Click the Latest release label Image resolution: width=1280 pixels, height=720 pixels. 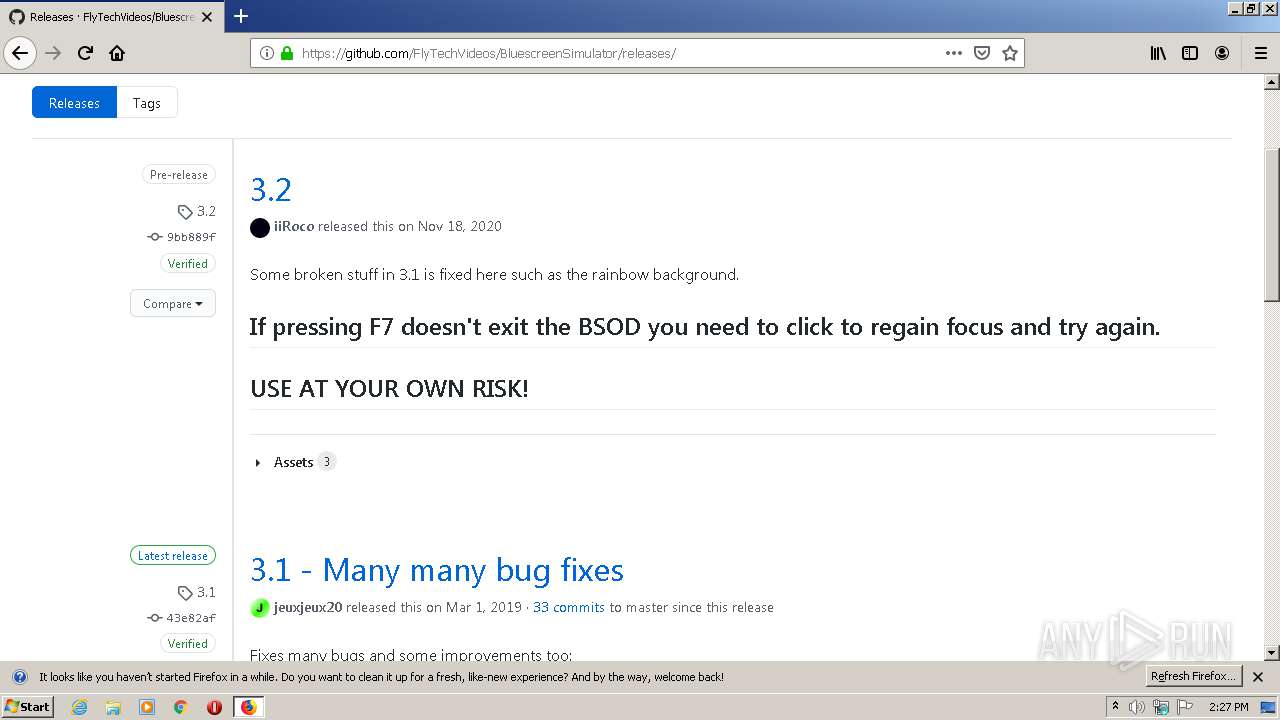173,556
